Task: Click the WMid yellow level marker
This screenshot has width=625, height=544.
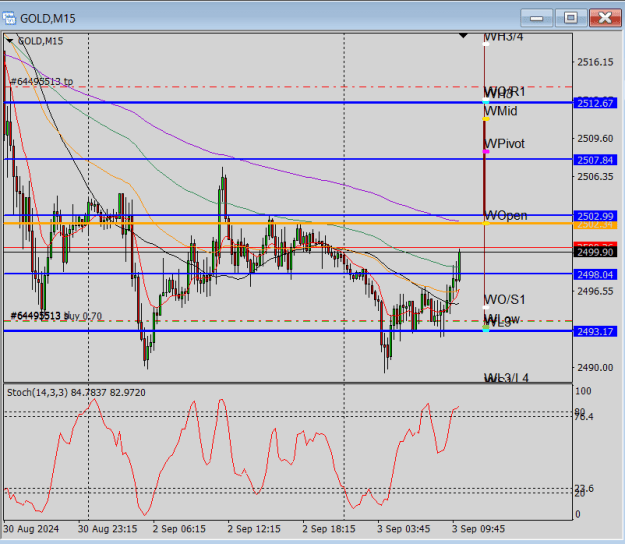Action: point(486,119)
